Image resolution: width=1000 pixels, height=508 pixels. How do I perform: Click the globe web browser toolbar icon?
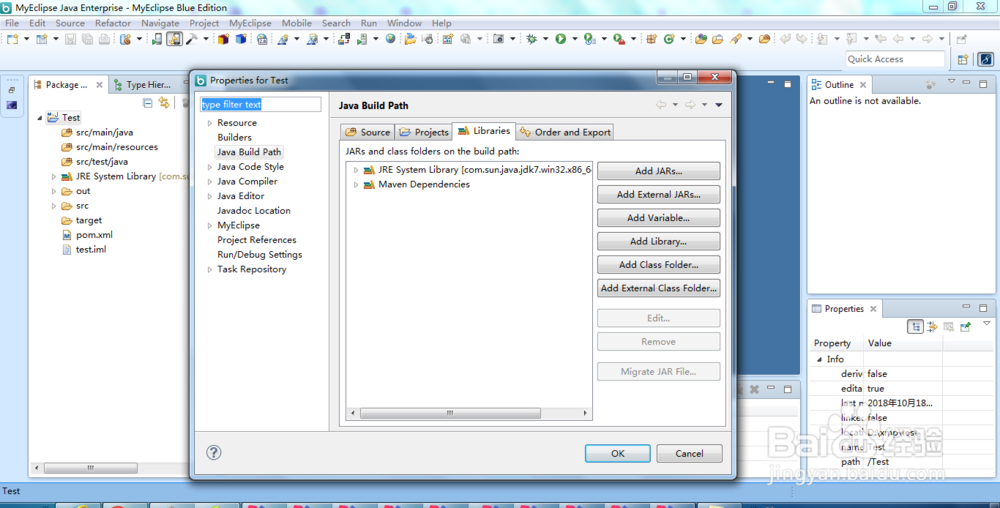[x=390, y=39]
